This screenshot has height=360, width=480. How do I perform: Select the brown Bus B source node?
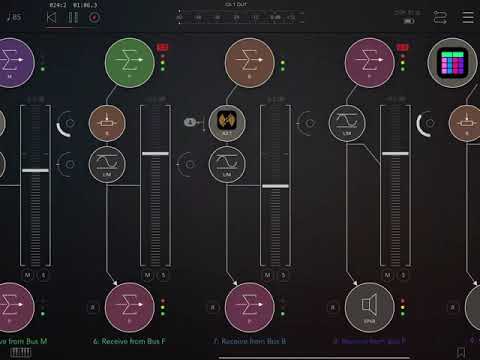coord(250,63)
